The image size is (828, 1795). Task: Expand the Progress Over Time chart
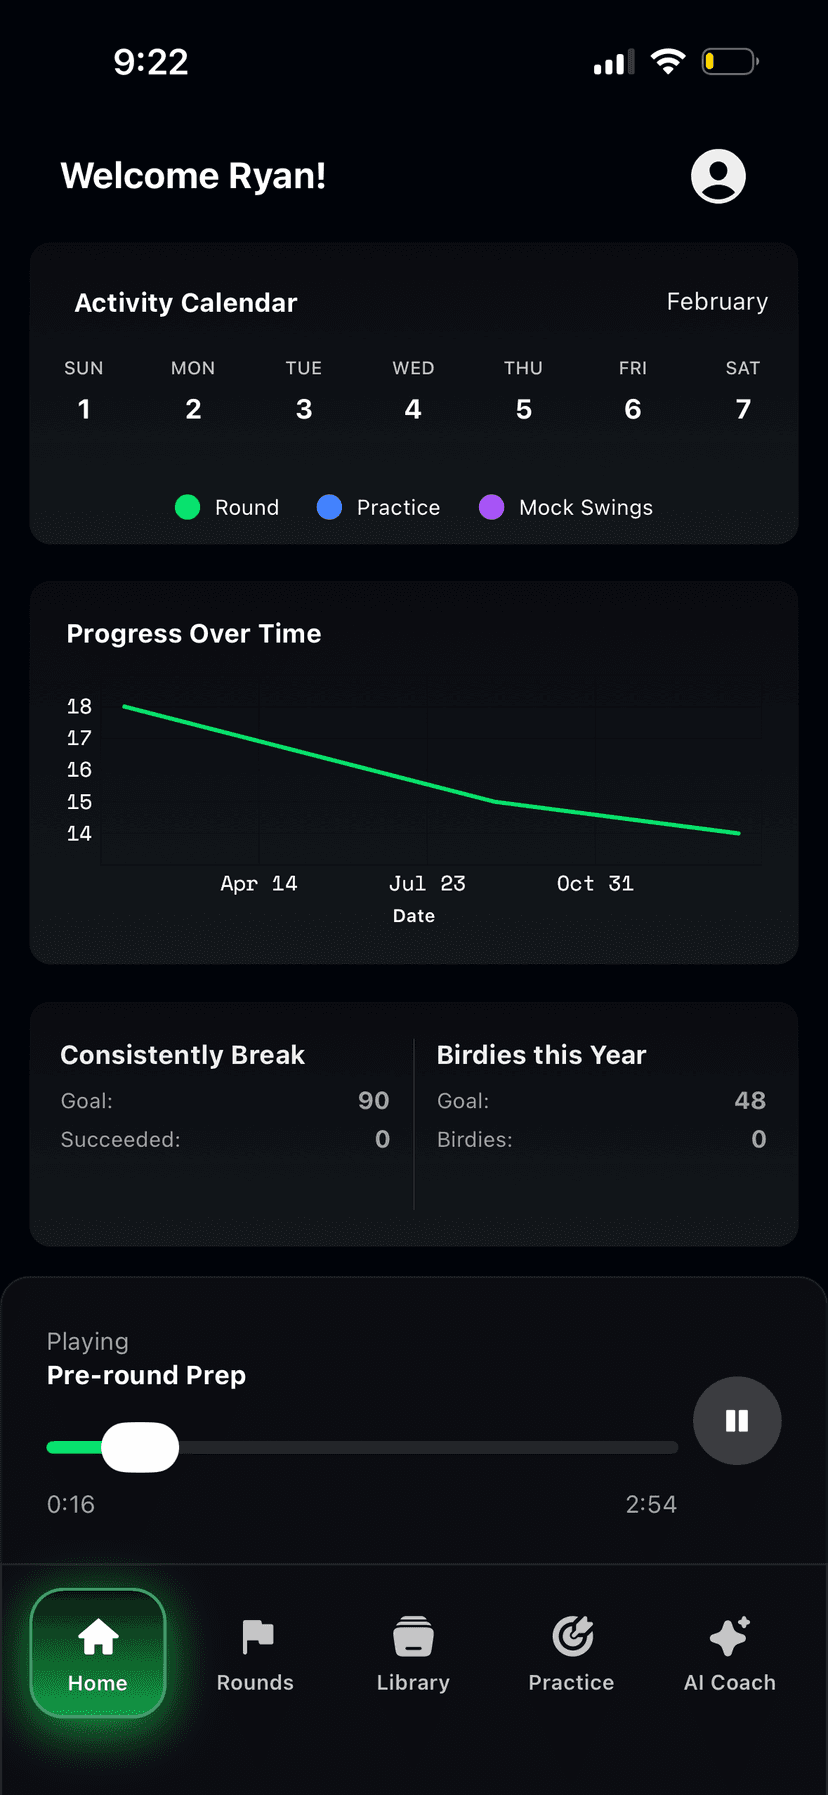[x=194, y=633]
